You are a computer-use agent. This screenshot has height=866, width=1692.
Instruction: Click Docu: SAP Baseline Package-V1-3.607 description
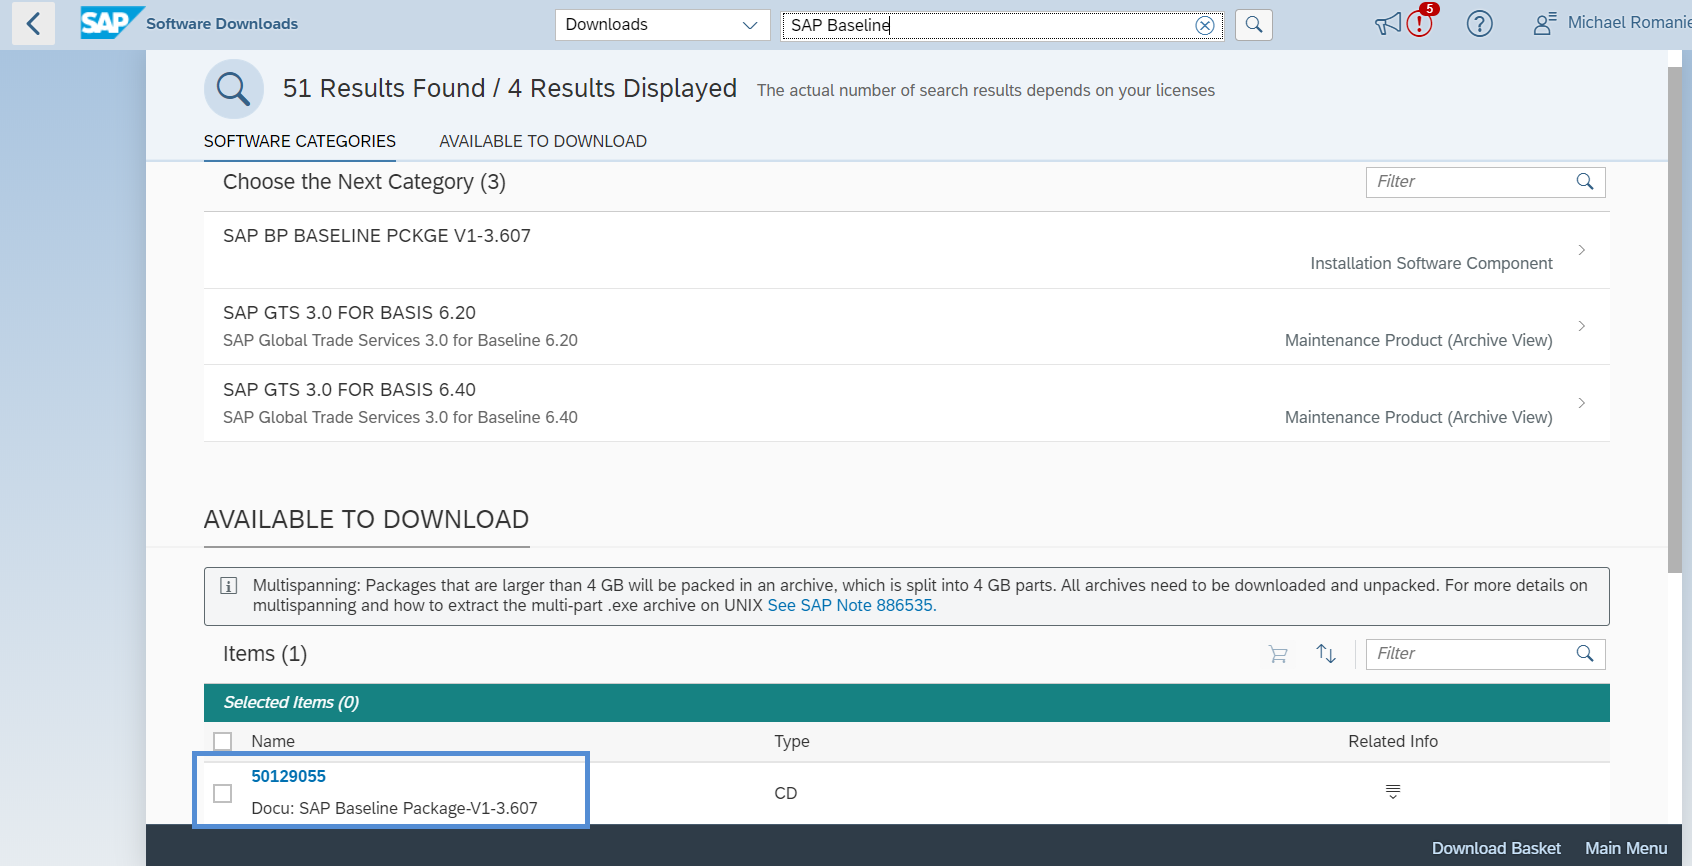point(394,808)
